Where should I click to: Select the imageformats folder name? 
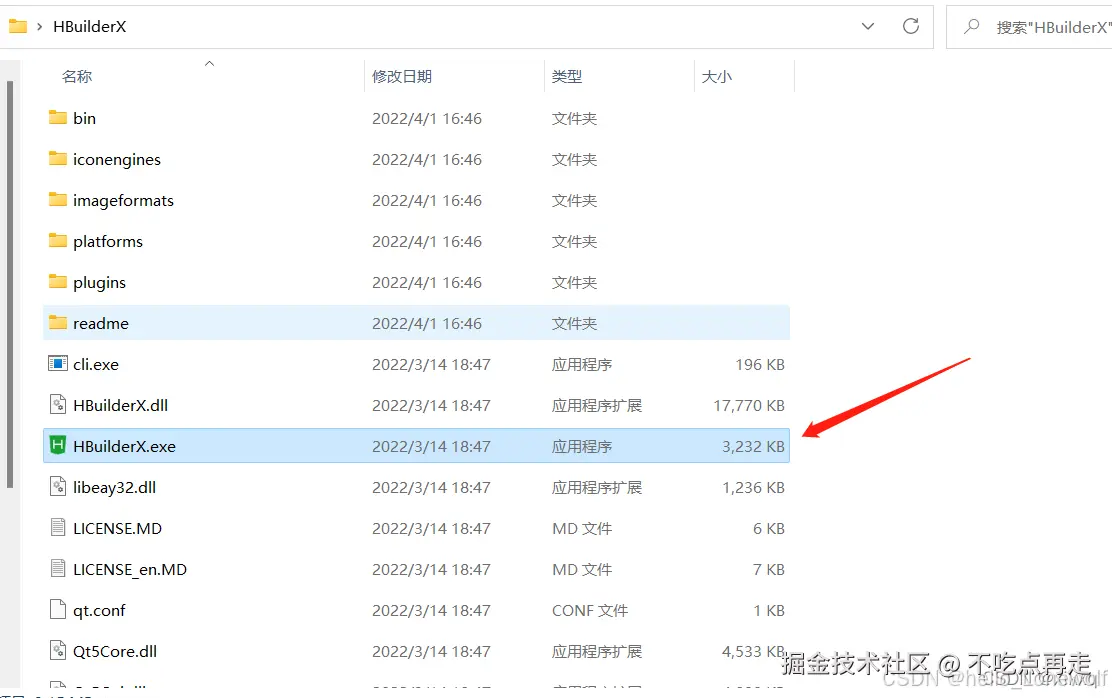tap(123, 201)
